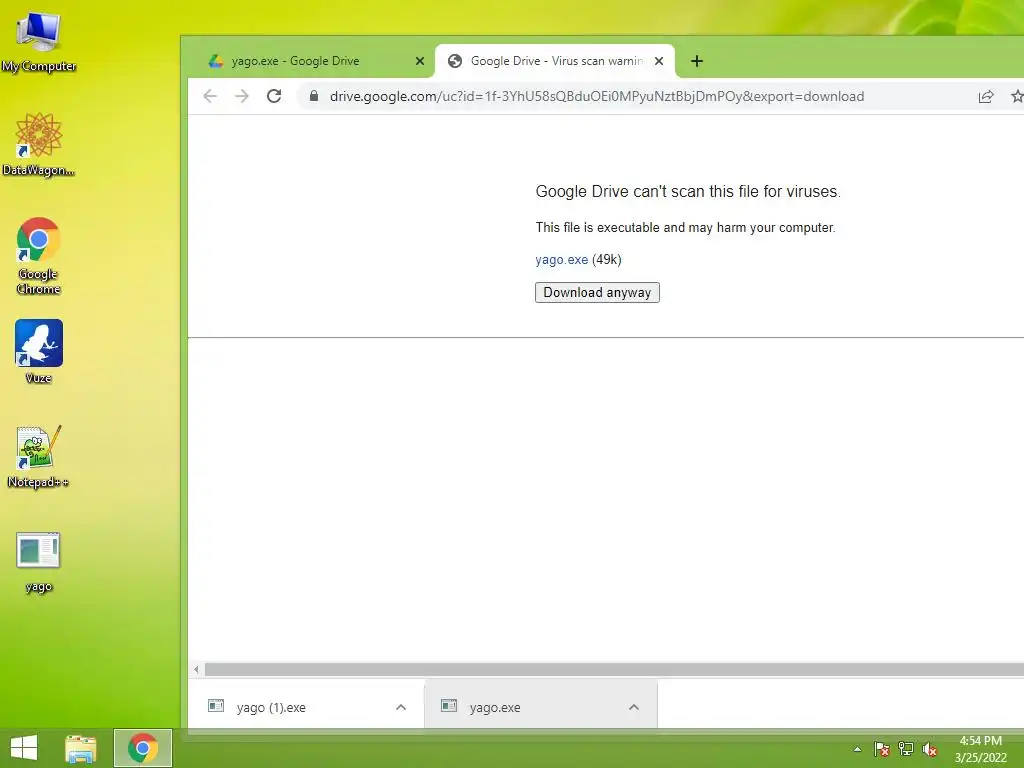Close the yago.exe - Google Drive tab

tap(420, 61)
